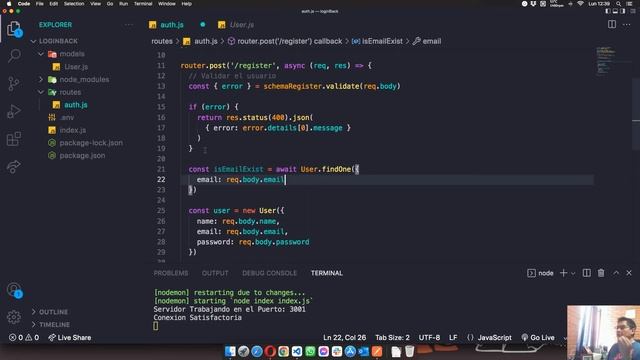The height and width of the screenshot is (360, 640).
Task: Open the Run and Debug view
Action: coord(13,111)
